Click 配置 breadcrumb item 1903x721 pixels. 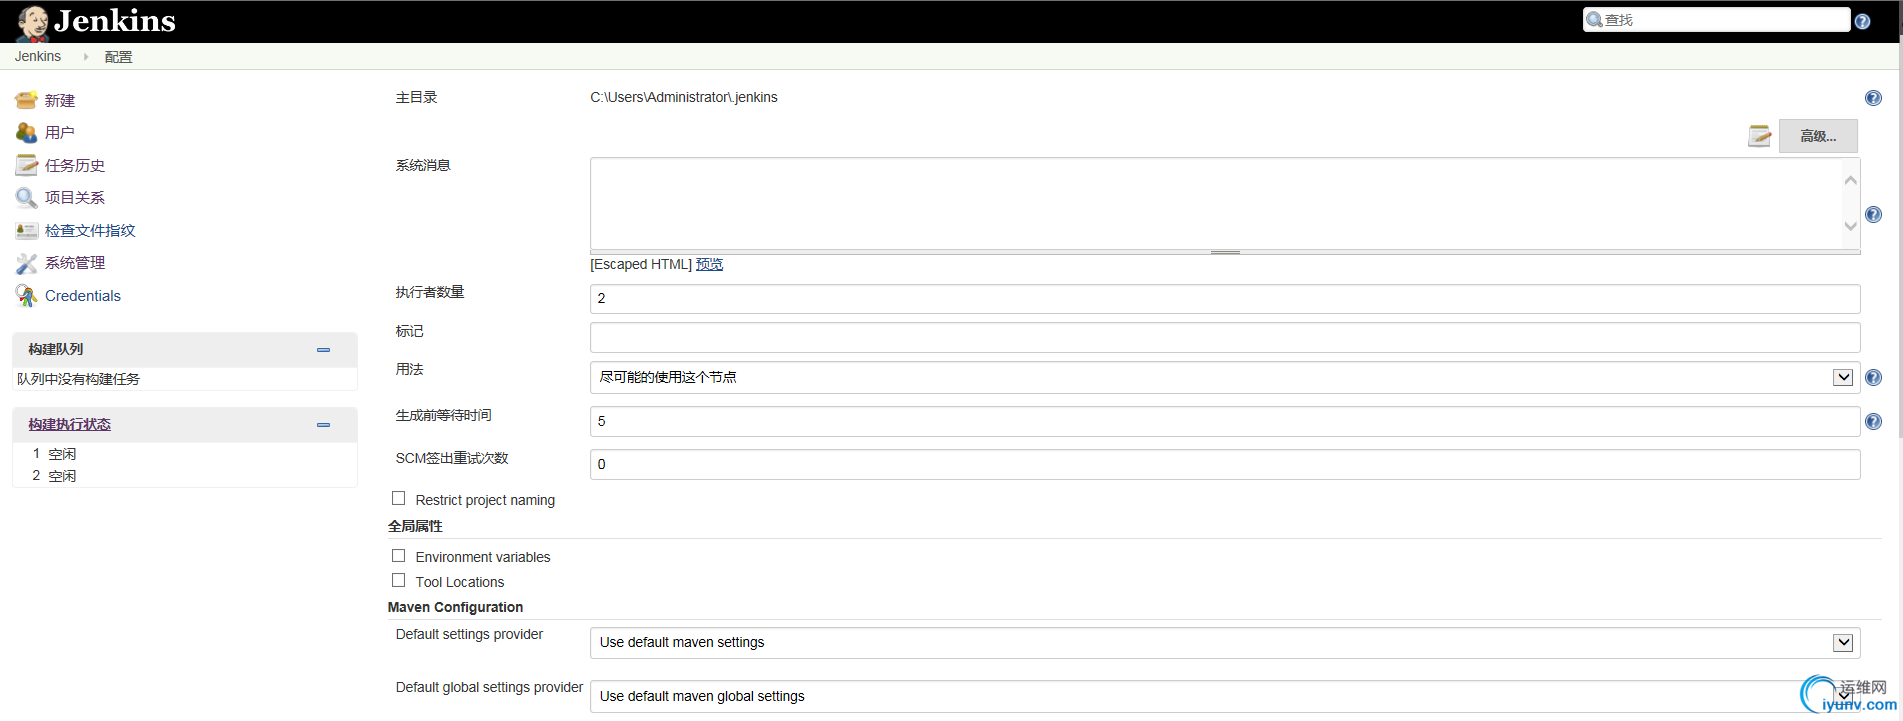(x=118, y=57)
